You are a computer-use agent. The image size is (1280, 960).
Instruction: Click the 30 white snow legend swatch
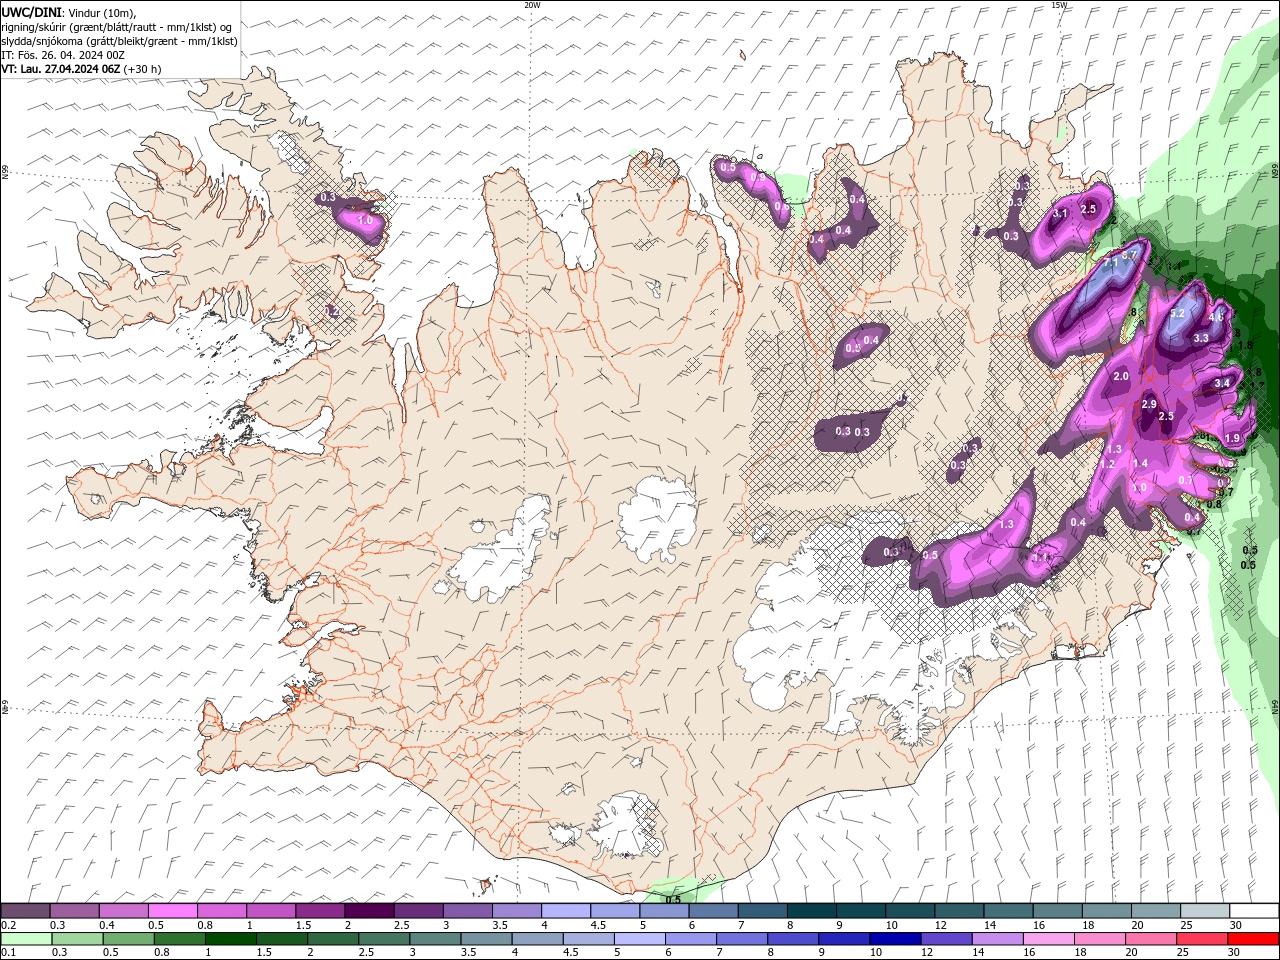coord(1255,911)
